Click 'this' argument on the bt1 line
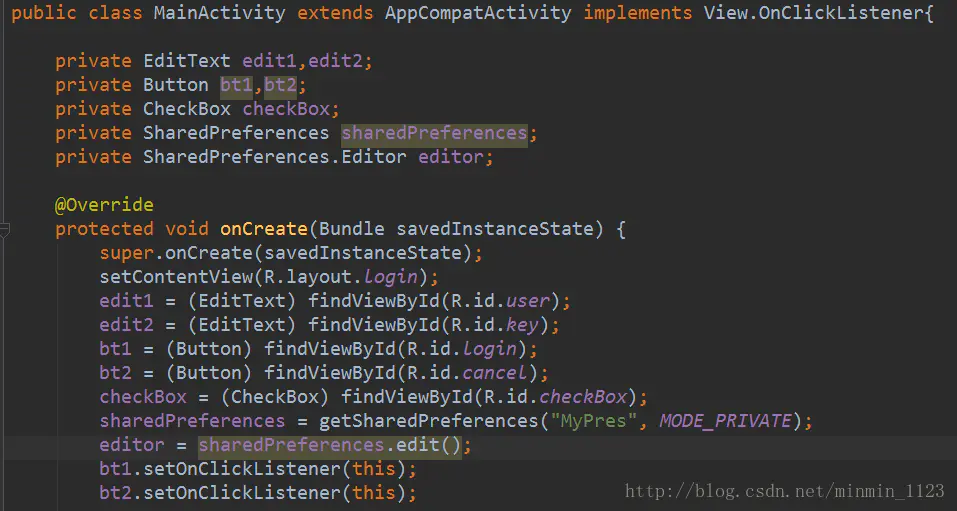Image resolution: width=957 pixels, height=511 pixels. [x=374, y=469]
